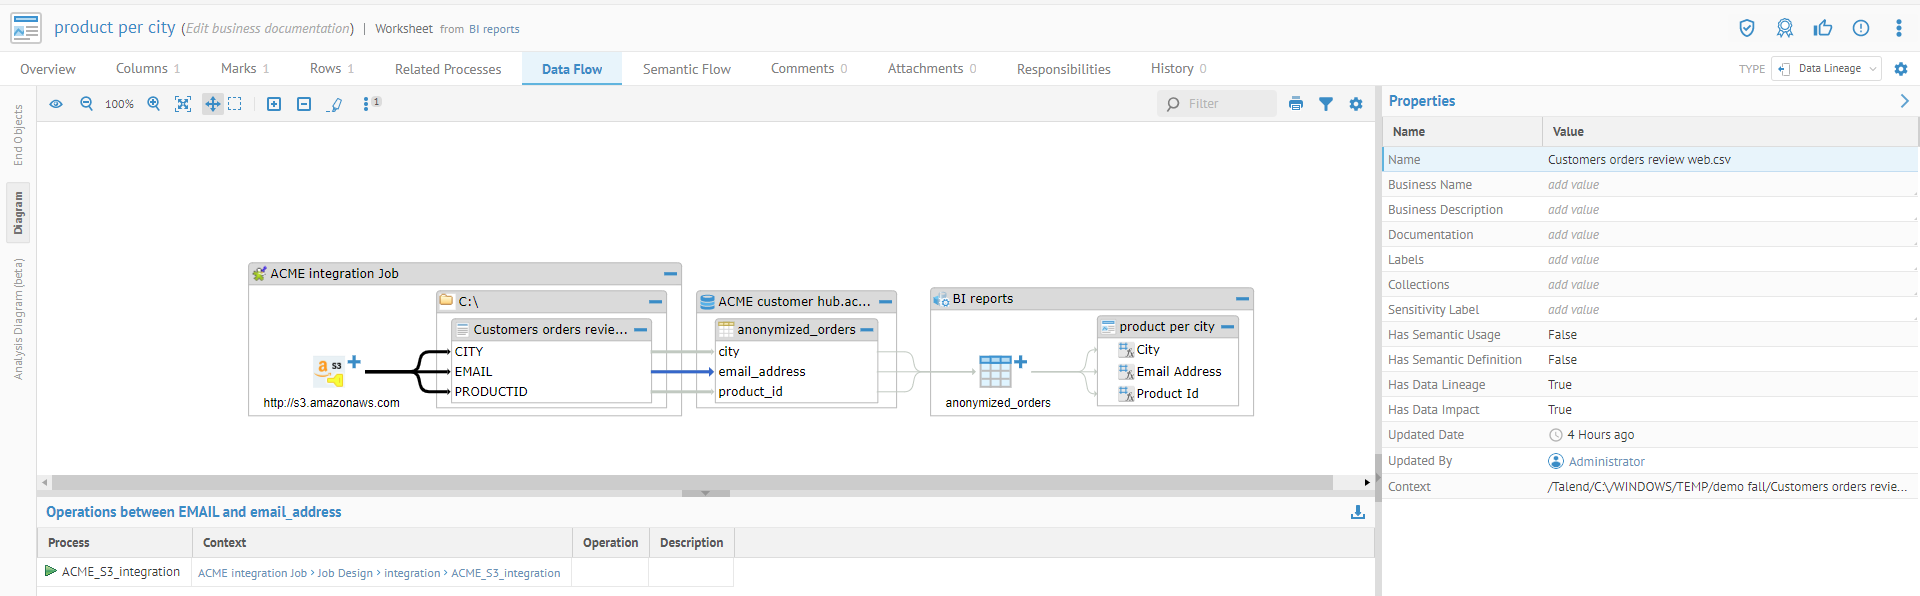
Task: Click the horizontal diagram scrollbar
Action: pos(692,483)
